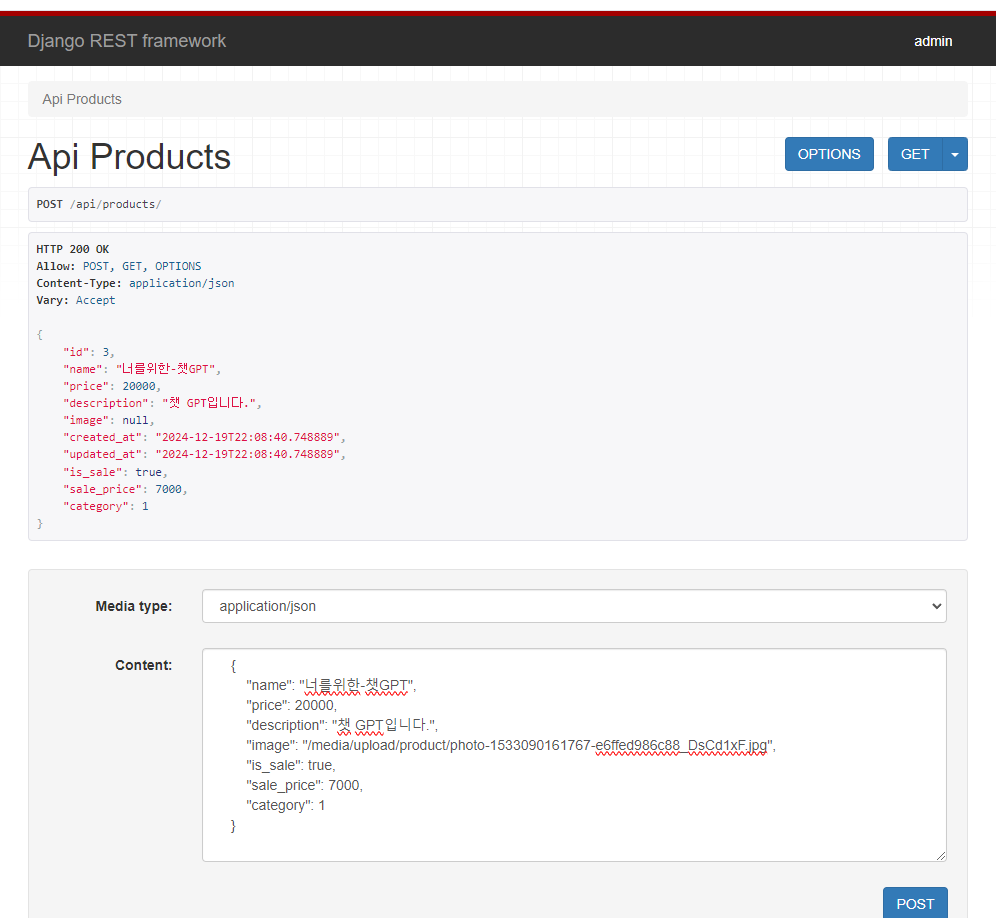The width and height of the screenshot is (996, 918).
Task: Place cursor in textarea "category": 1 line
Action: [x=285, y=806]
